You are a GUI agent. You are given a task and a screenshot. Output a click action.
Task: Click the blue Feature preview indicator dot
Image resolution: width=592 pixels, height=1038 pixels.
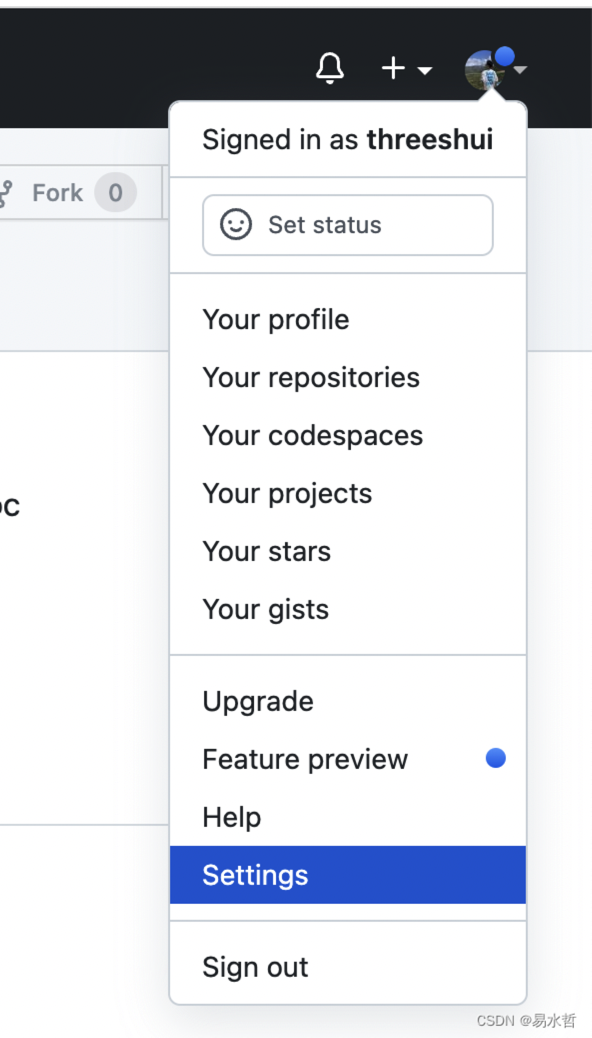(495, 758)
